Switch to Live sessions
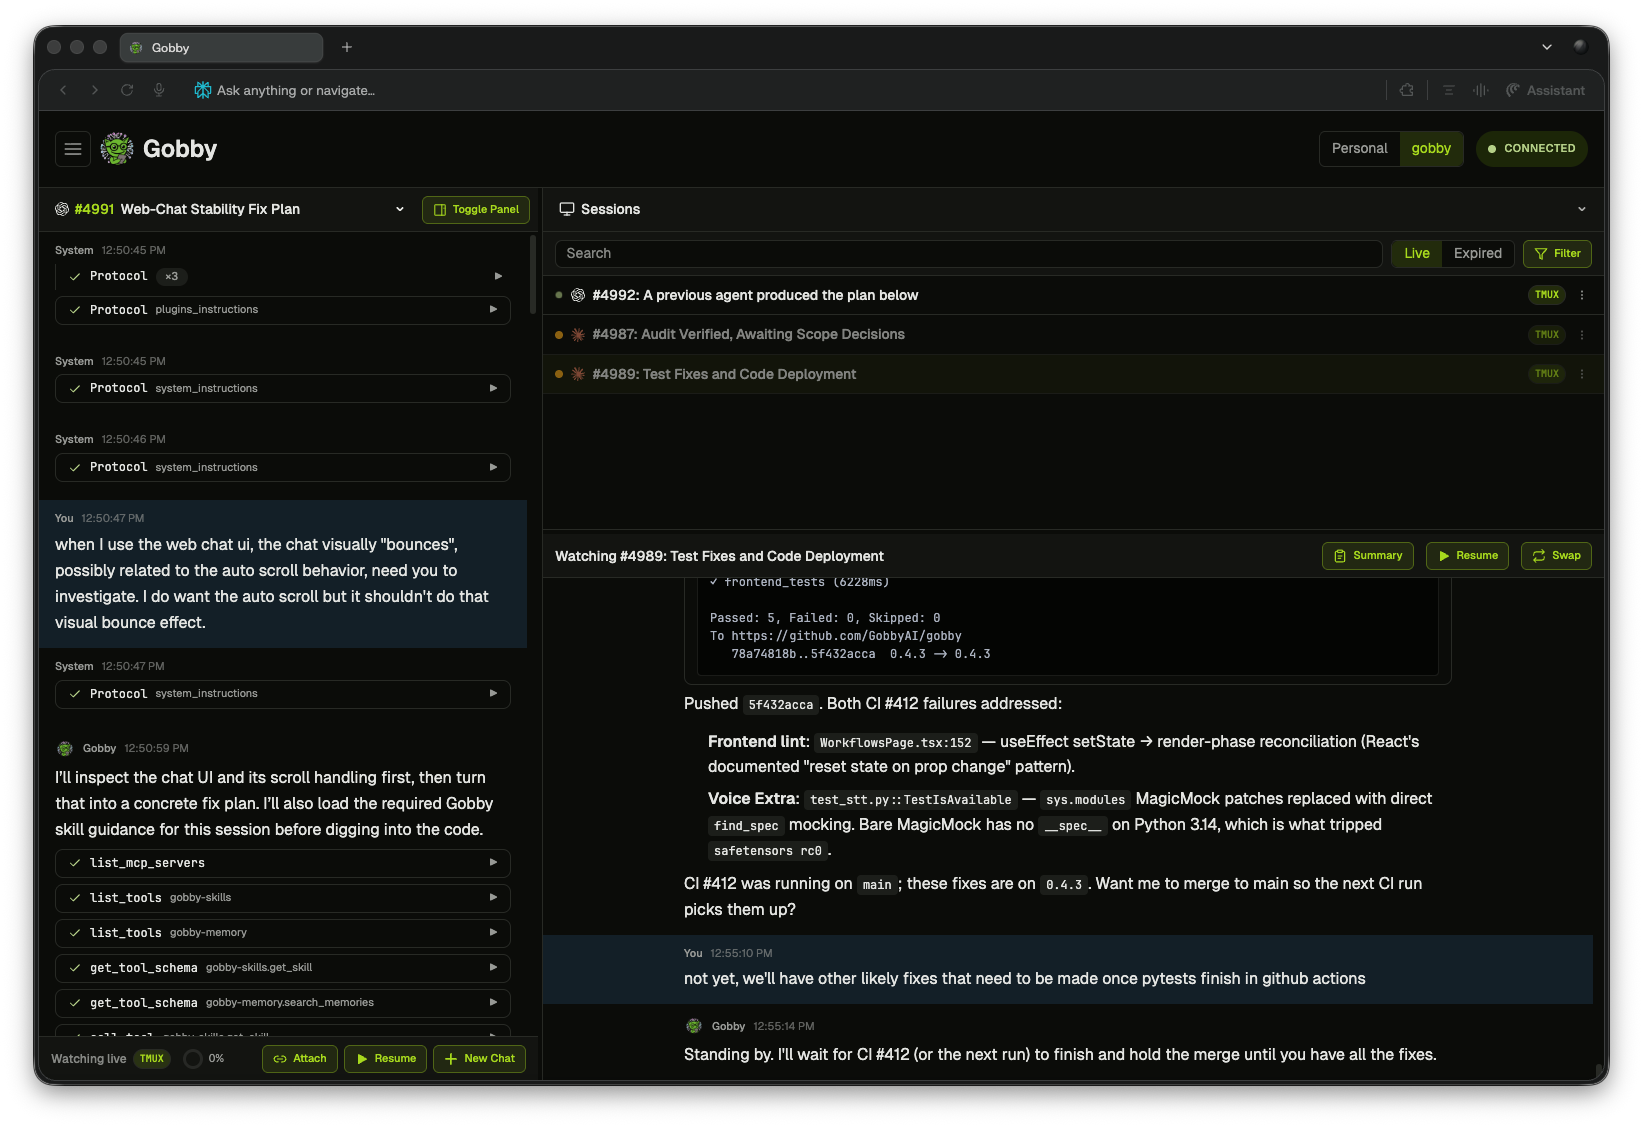1643x1127 pixels. 1417,254
